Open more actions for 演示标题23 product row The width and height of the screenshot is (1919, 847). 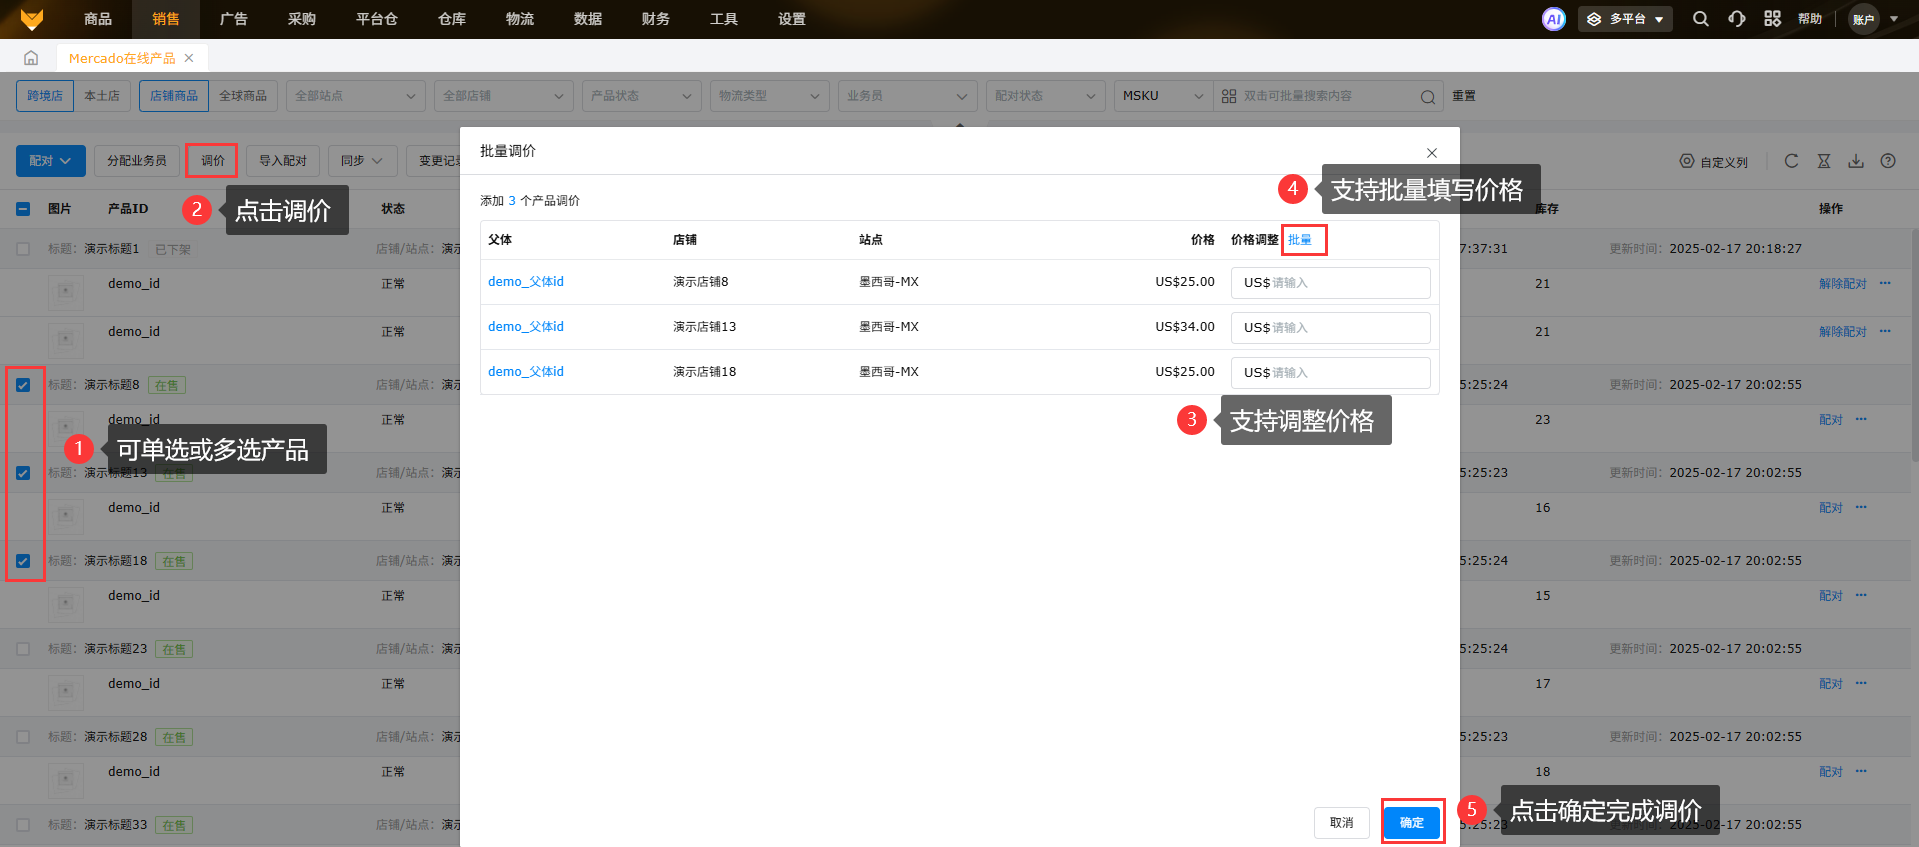1861,684
